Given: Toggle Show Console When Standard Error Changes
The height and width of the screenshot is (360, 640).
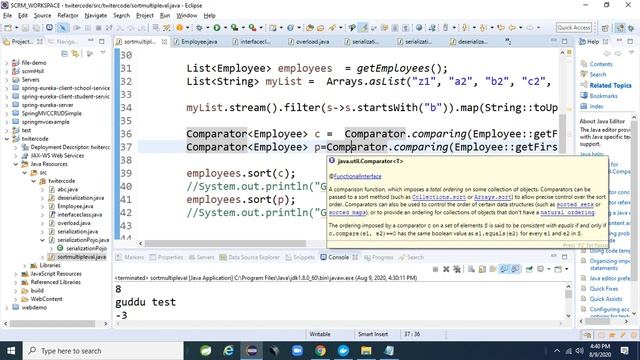Looking at the screenshot, I should 516,269.
